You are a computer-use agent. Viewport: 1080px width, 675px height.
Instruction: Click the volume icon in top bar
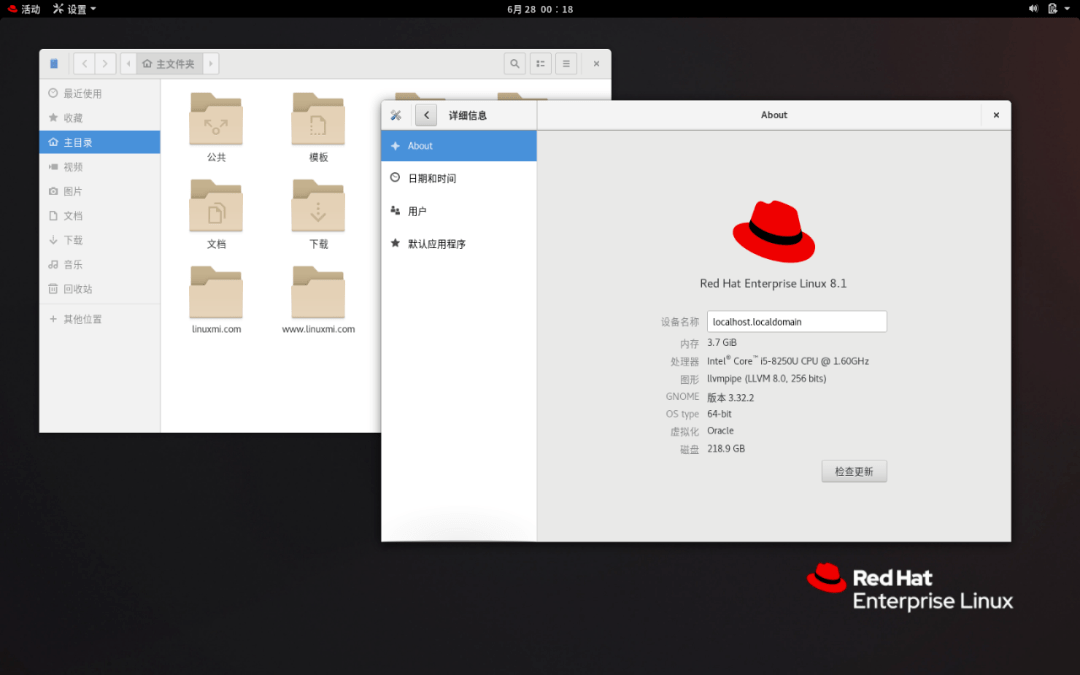(x=1033, y=9)
